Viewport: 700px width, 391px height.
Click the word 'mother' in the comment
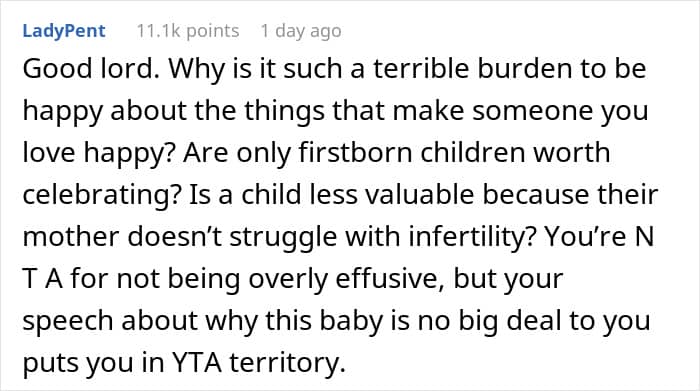pos(71,237)
